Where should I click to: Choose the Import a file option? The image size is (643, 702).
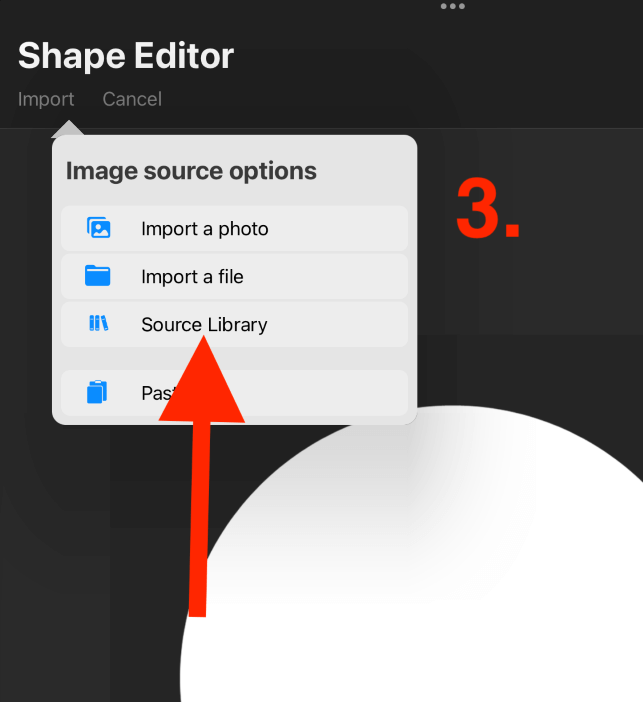coord(234,276)
